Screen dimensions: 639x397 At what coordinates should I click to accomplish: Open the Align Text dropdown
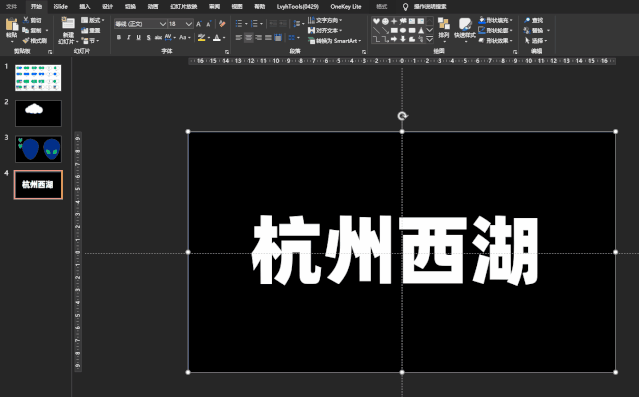click(x=325, y=30)
